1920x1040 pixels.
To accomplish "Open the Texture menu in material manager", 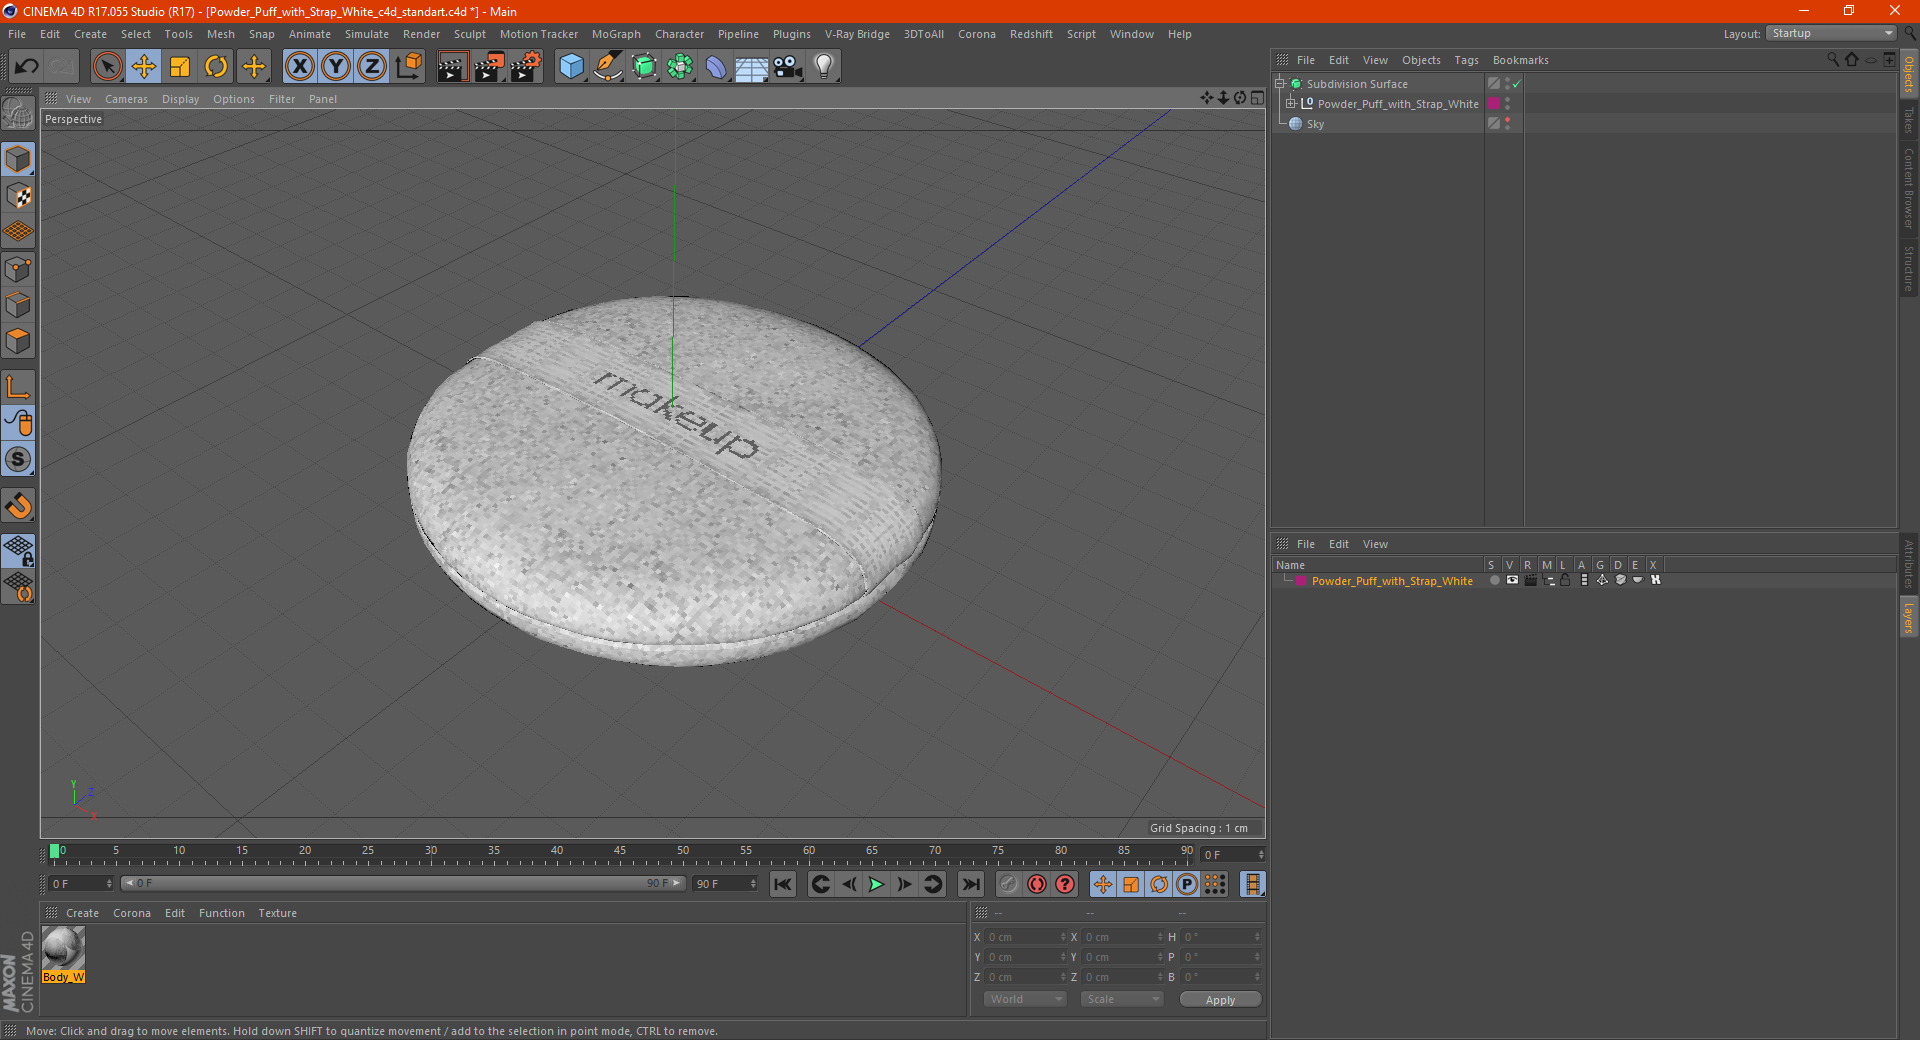I will point(277,913).
